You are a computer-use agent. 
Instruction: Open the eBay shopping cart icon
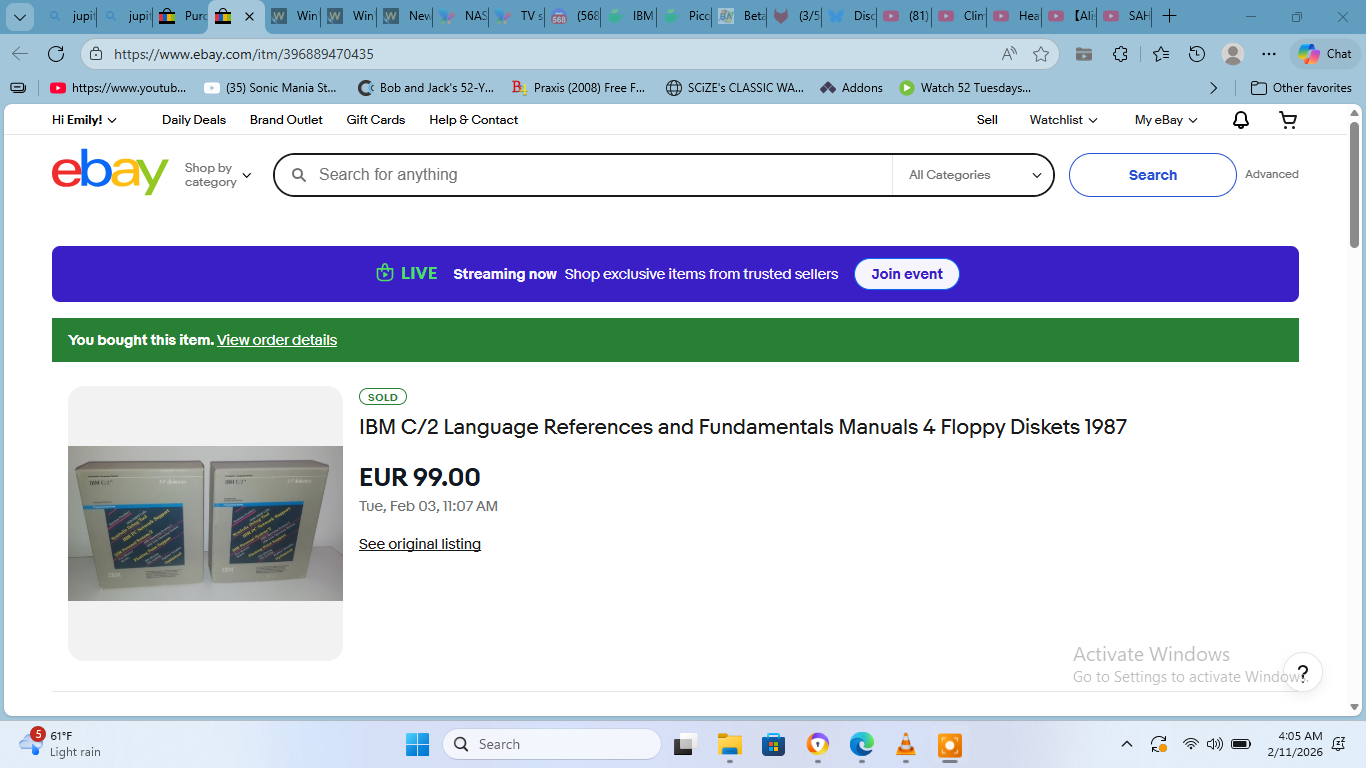[x=1288, y=120]
